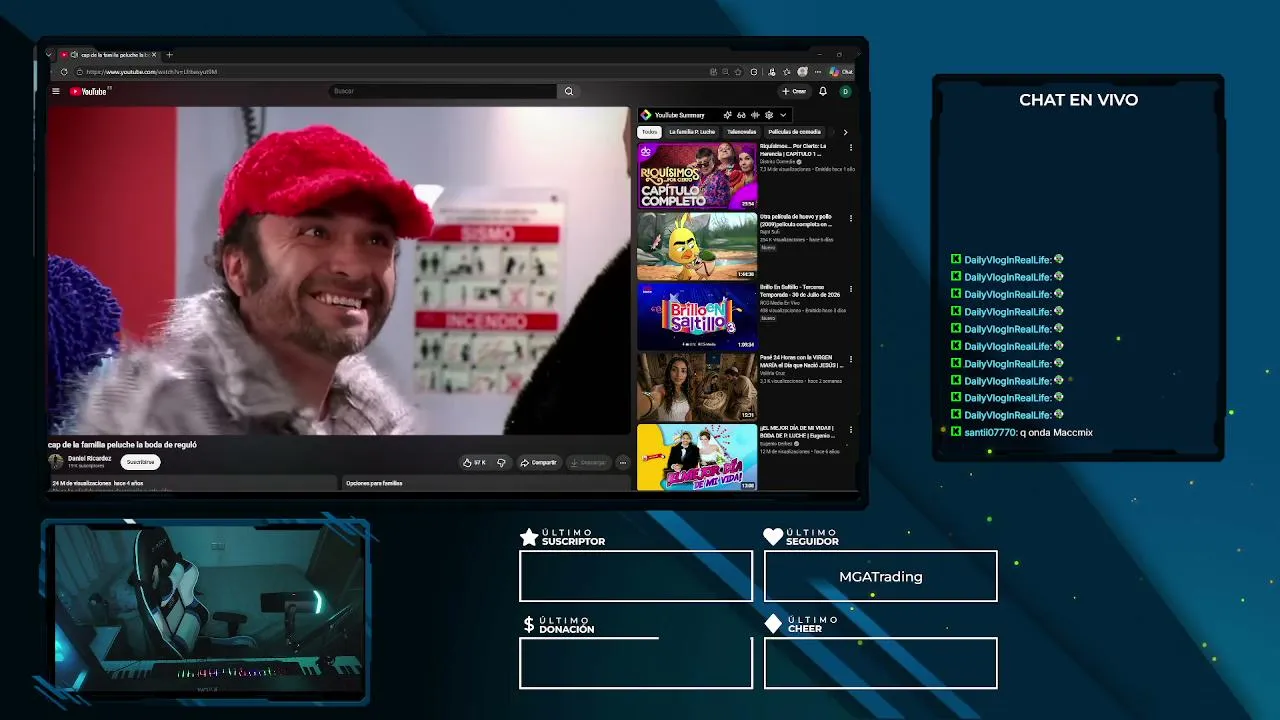Click the video player to pause
The width and height of the screenshot is (1280, 720).
tap(339, 270)
